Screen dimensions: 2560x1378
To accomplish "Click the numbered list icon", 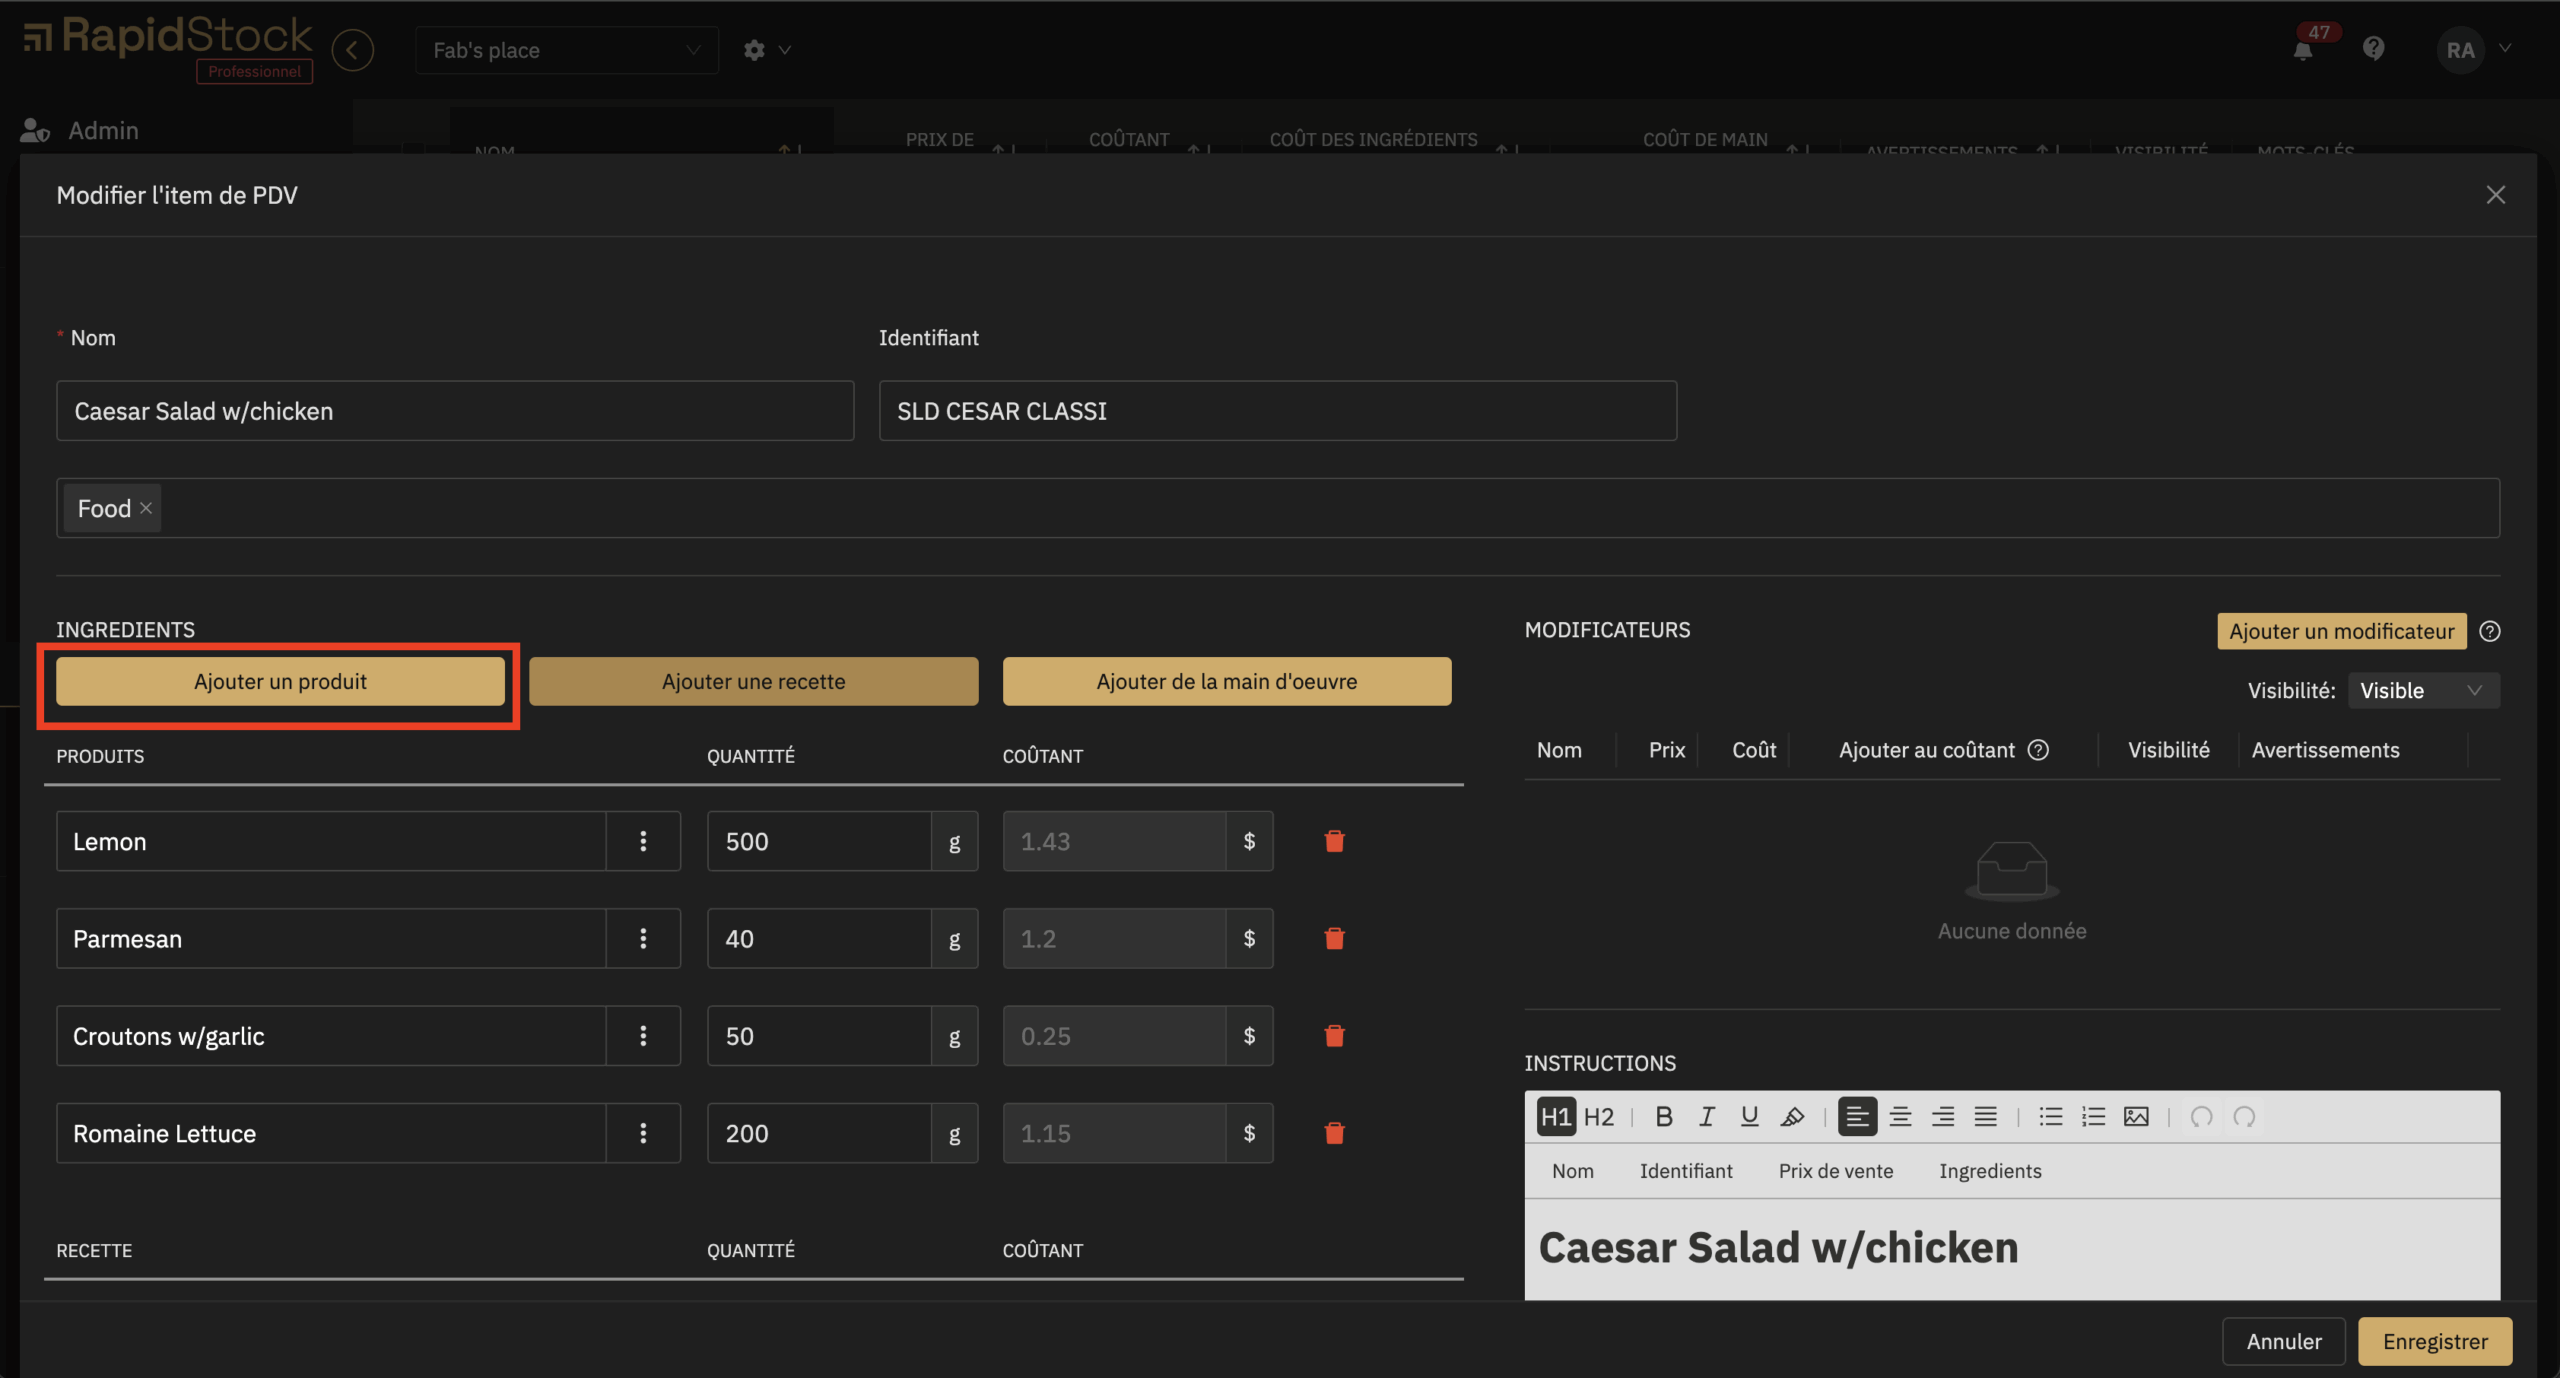I will pos(2093,1117).
